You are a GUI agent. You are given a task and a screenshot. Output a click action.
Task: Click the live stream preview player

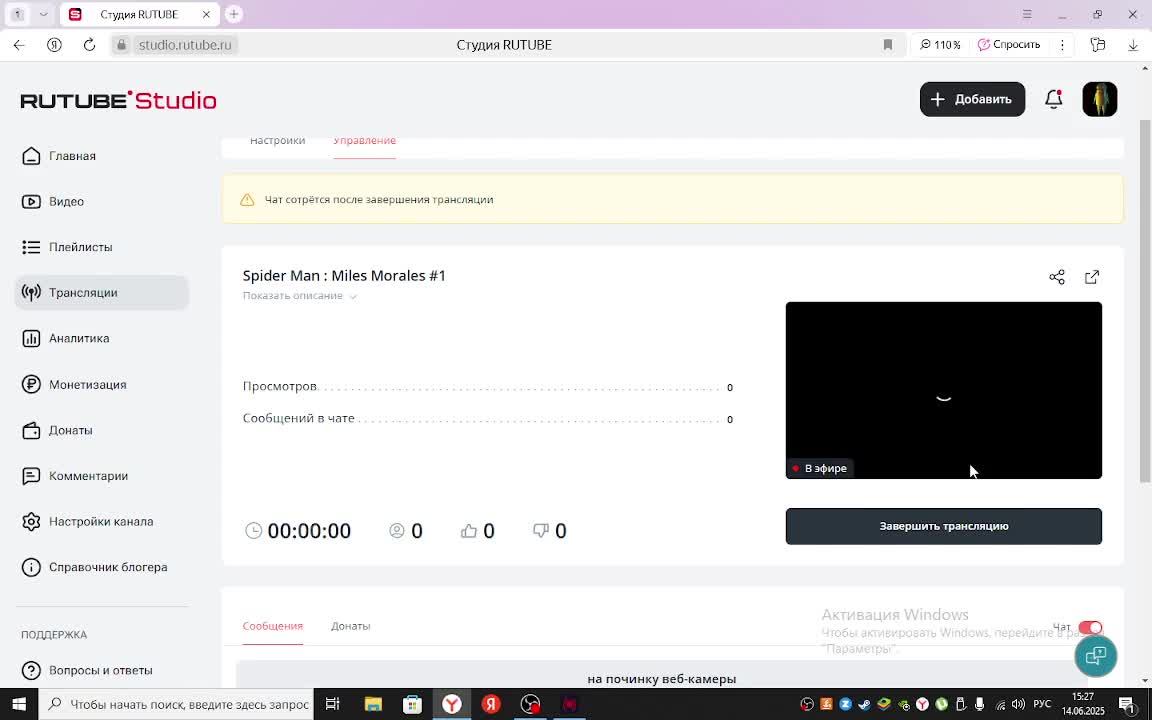coord(943,390)
